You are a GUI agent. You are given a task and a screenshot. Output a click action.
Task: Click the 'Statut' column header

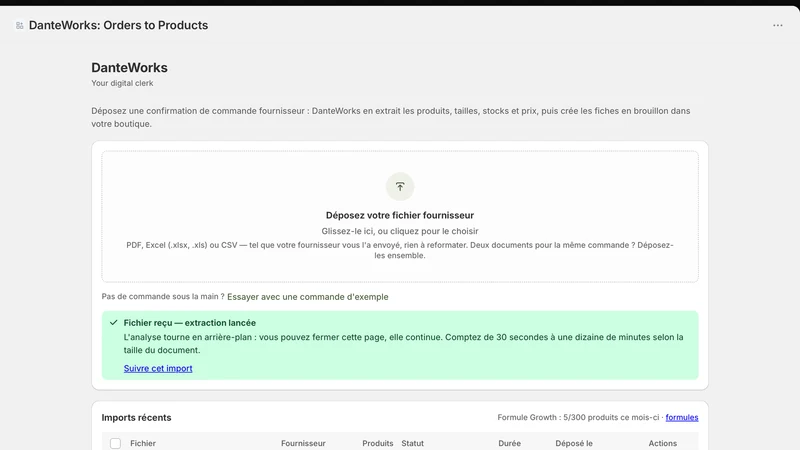(412, 443)
